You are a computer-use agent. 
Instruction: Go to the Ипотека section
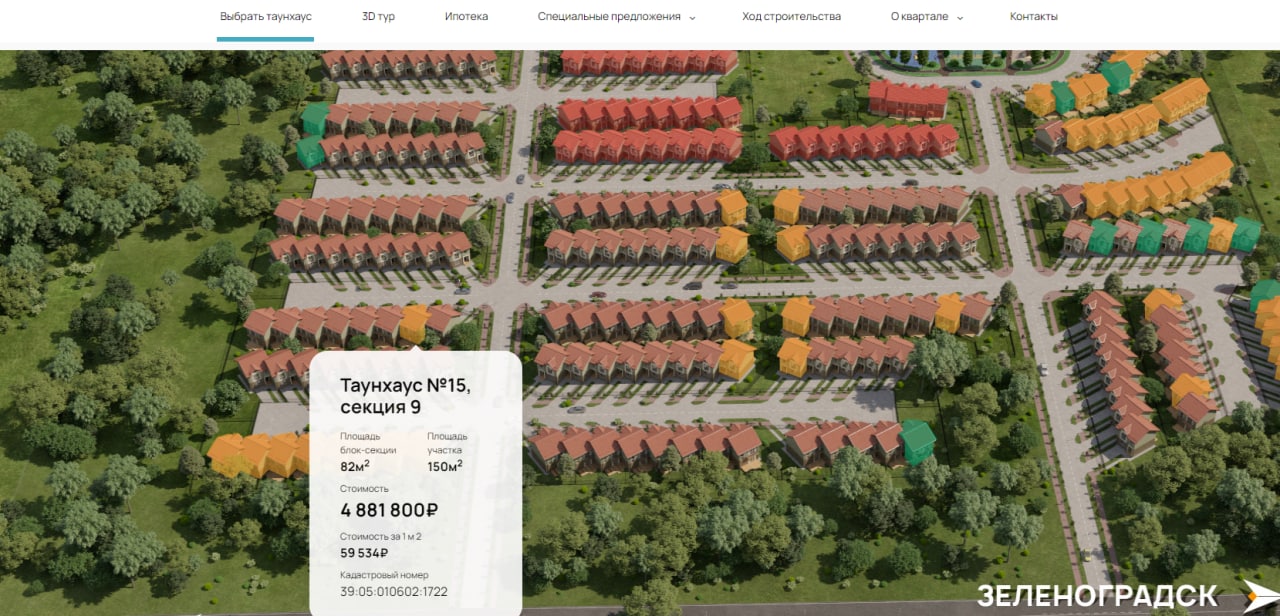point(466,16)
